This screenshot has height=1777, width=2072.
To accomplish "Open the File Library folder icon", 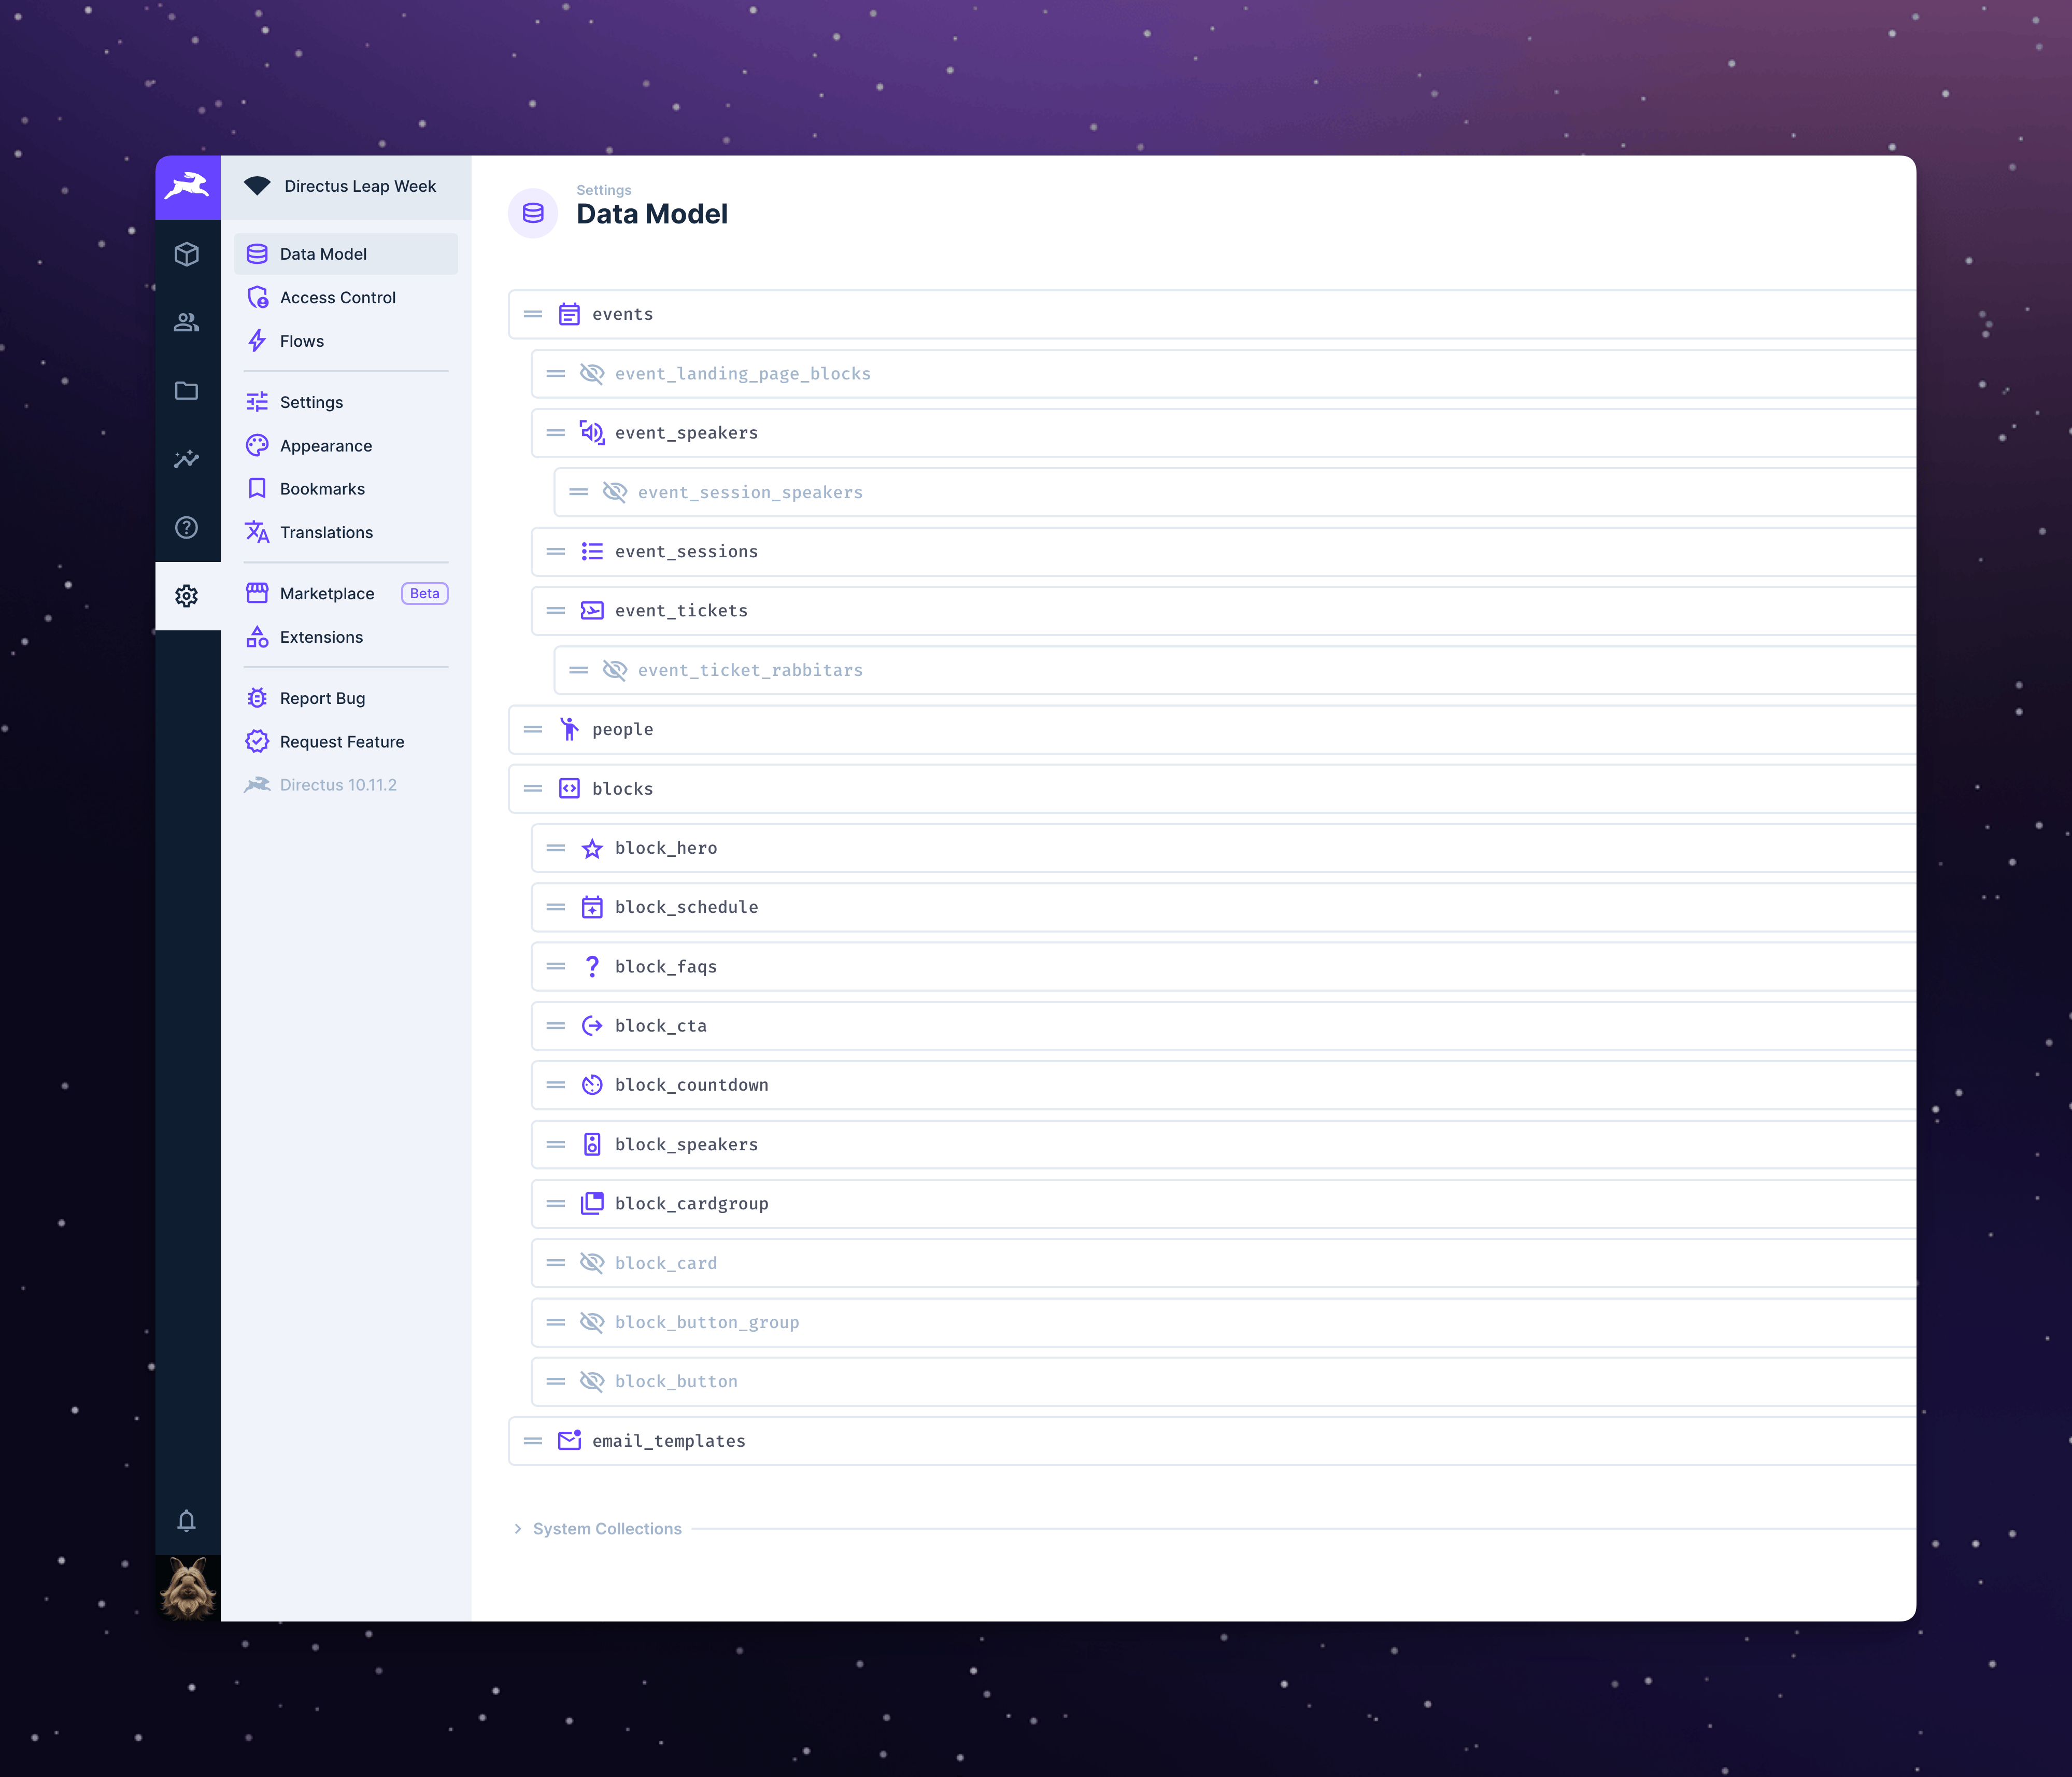I will pos(187,391).
